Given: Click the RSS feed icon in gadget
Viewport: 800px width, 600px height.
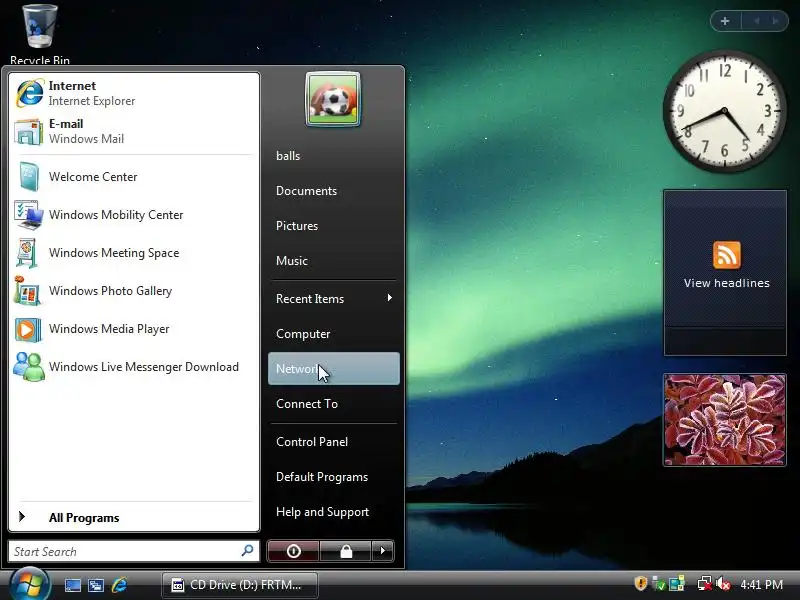Looking at the screenshot, I should [727, 255].
